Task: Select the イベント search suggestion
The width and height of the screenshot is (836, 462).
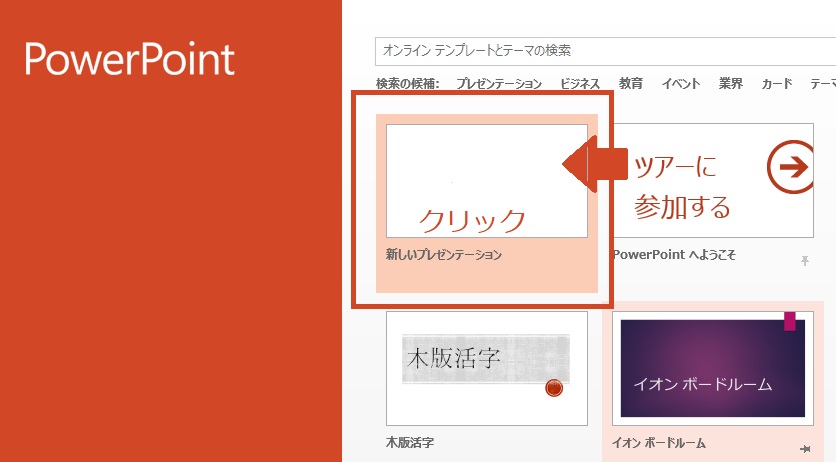Action: [x=681, y=84]
